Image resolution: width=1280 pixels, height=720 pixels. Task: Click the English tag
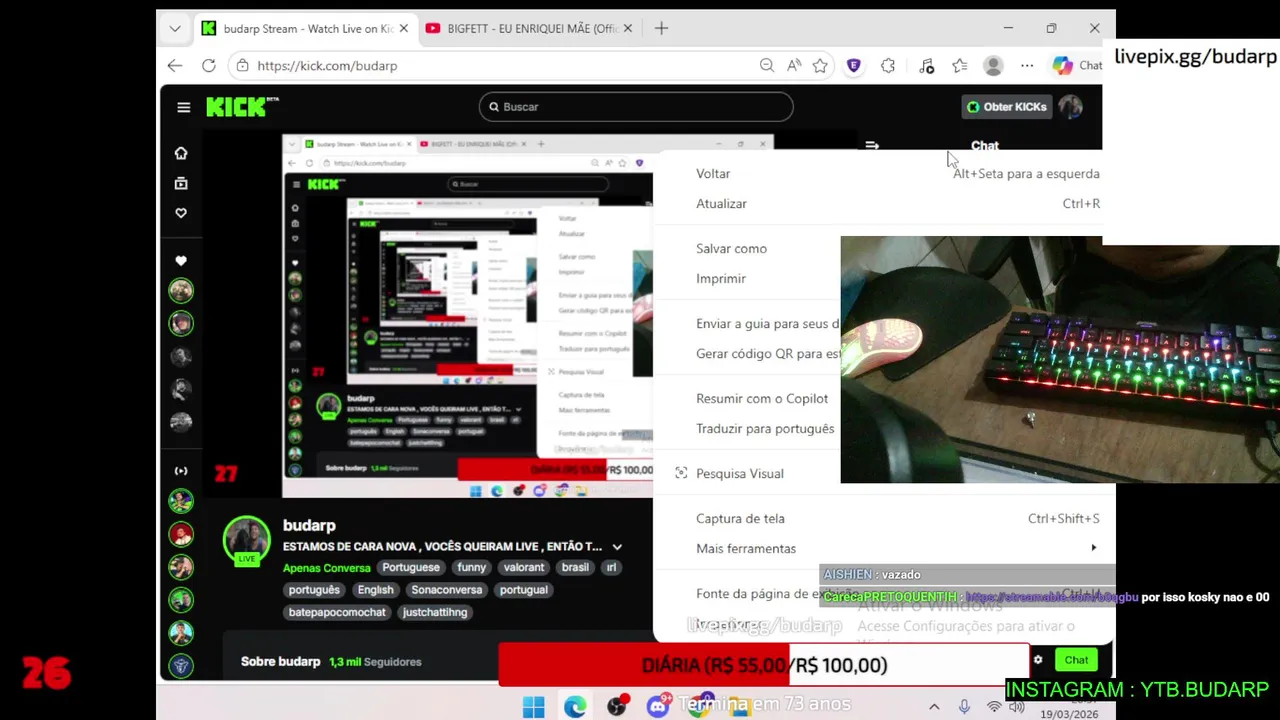click(376, 590)
